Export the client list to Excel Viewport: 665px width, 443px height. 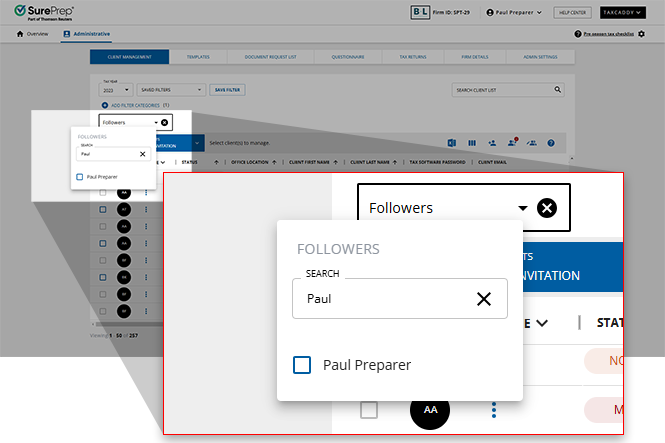click(452, 143)
